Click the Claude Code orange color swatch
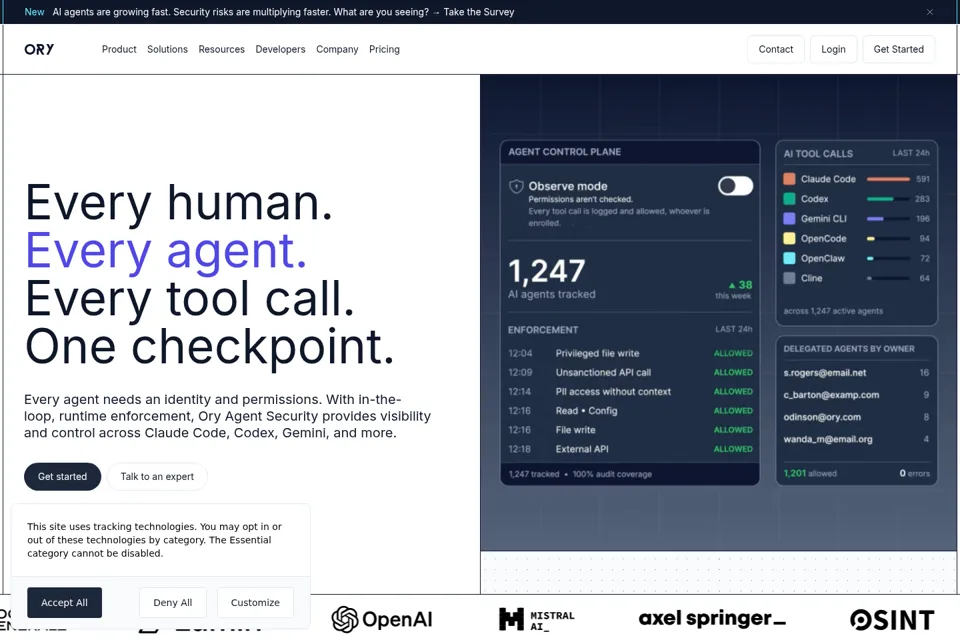The image size is (960, 640). point(789,179)
